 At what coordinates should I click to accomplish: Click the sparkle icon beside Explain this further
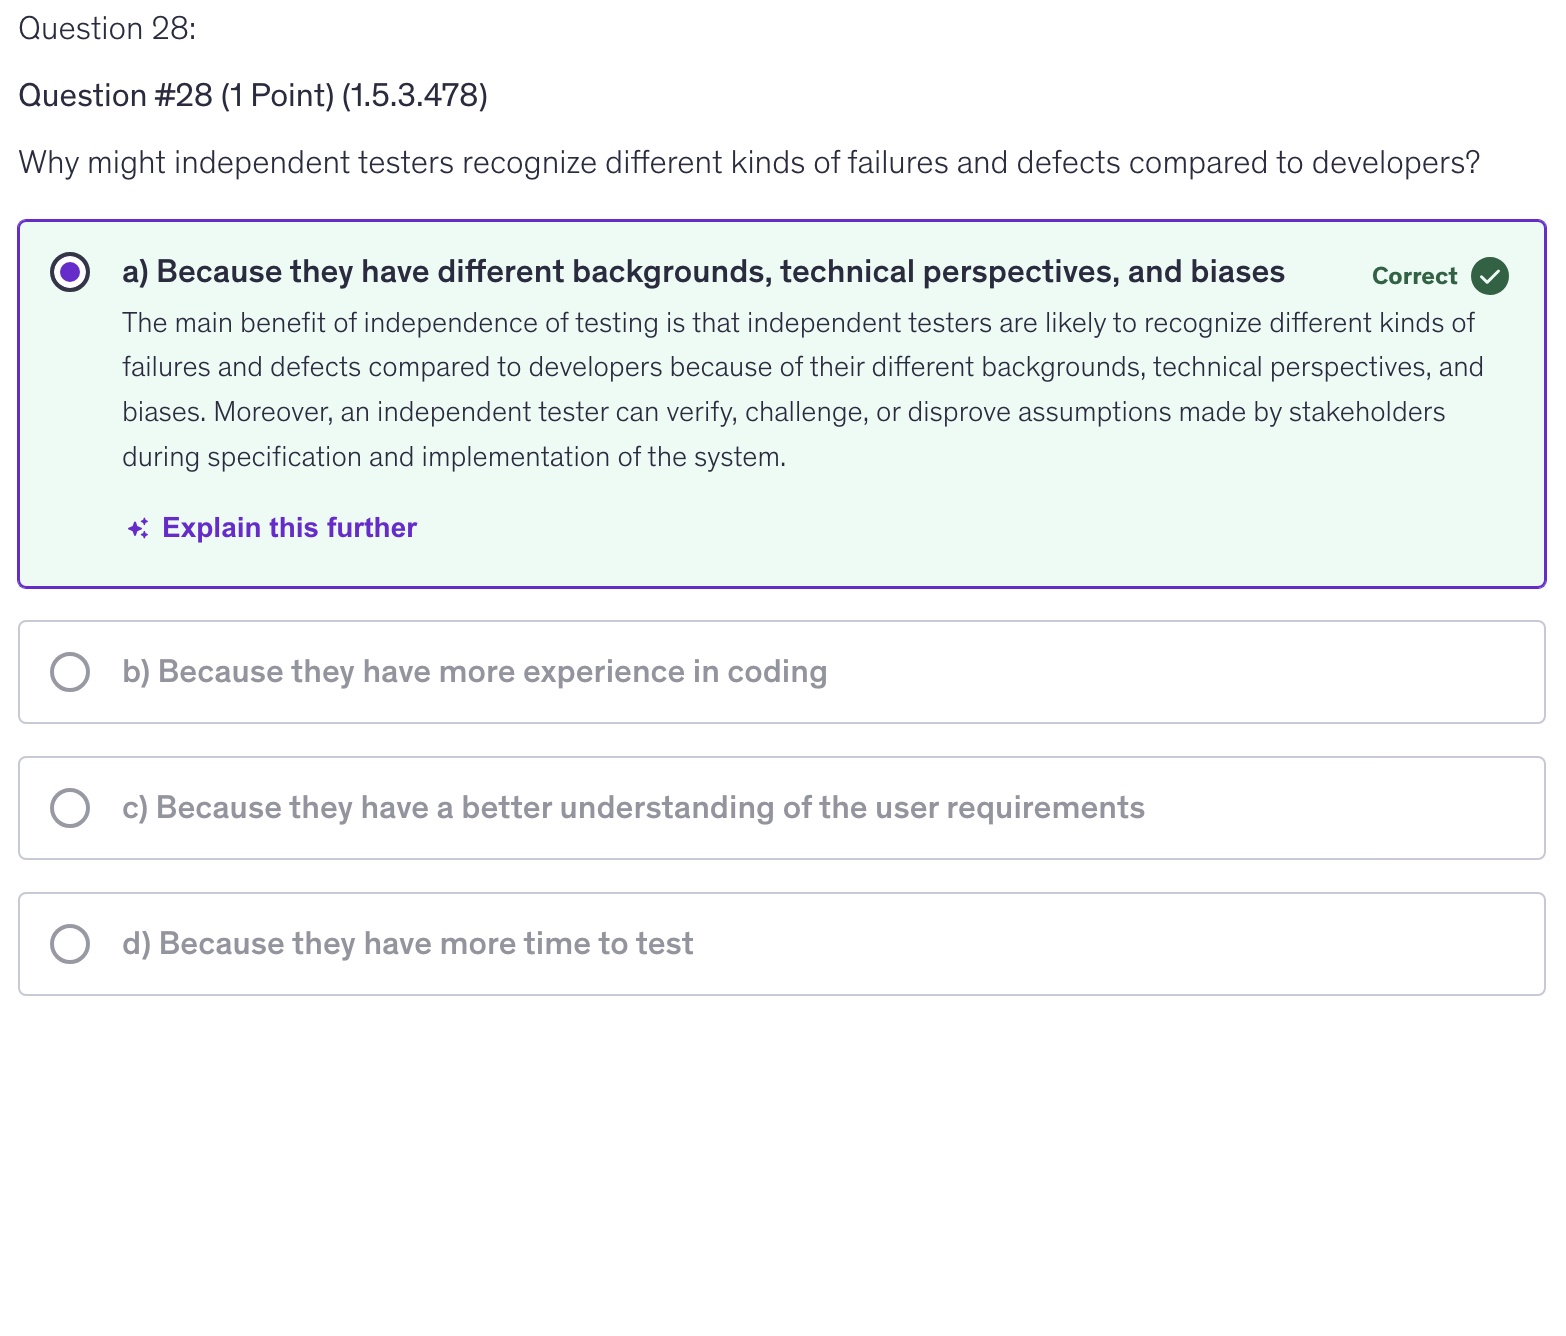pyautogui.click(x=138, y=528)
